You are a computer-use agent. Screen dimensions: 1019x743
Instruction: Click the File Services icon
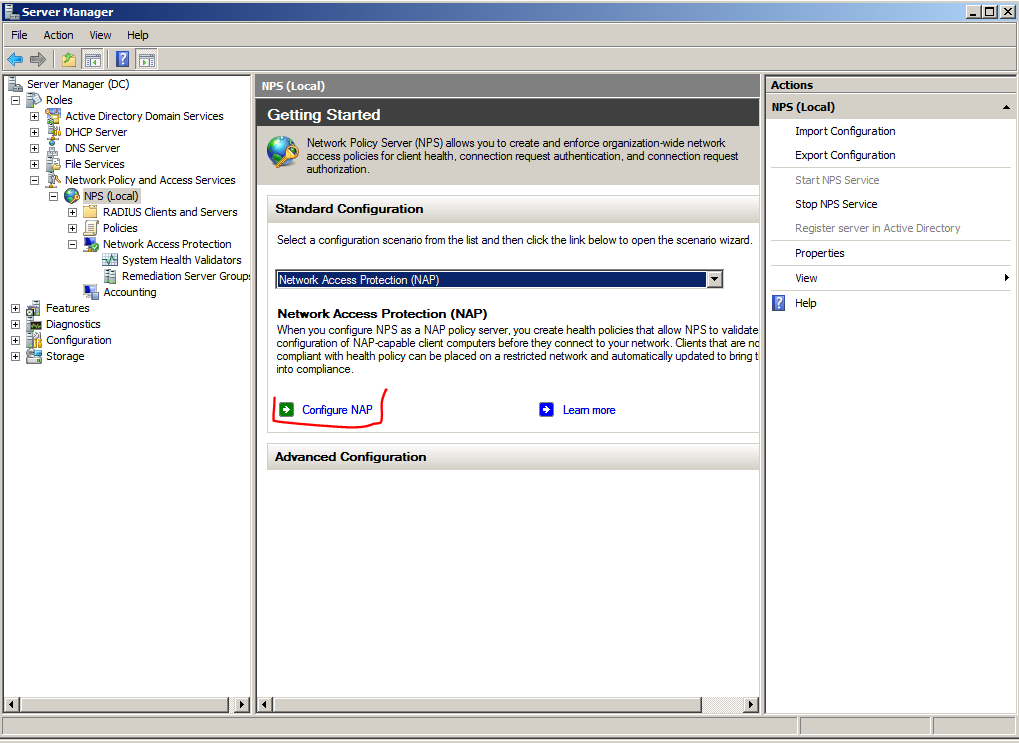(x=53, y=164)
